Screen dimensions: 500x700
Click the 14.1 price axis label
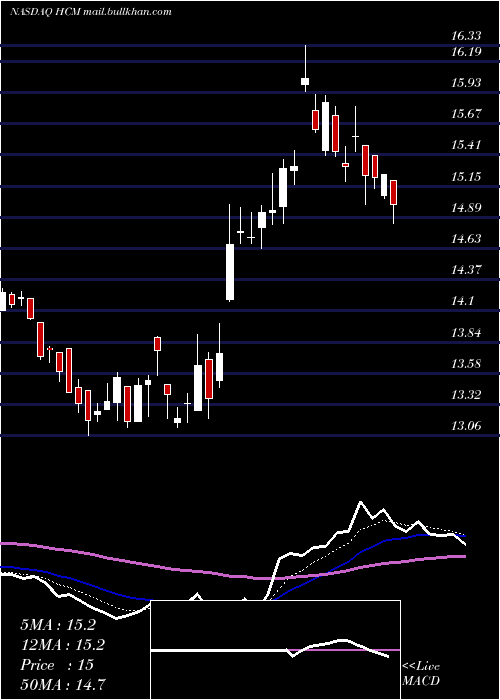pyautogui.click(x=462, y=301)
